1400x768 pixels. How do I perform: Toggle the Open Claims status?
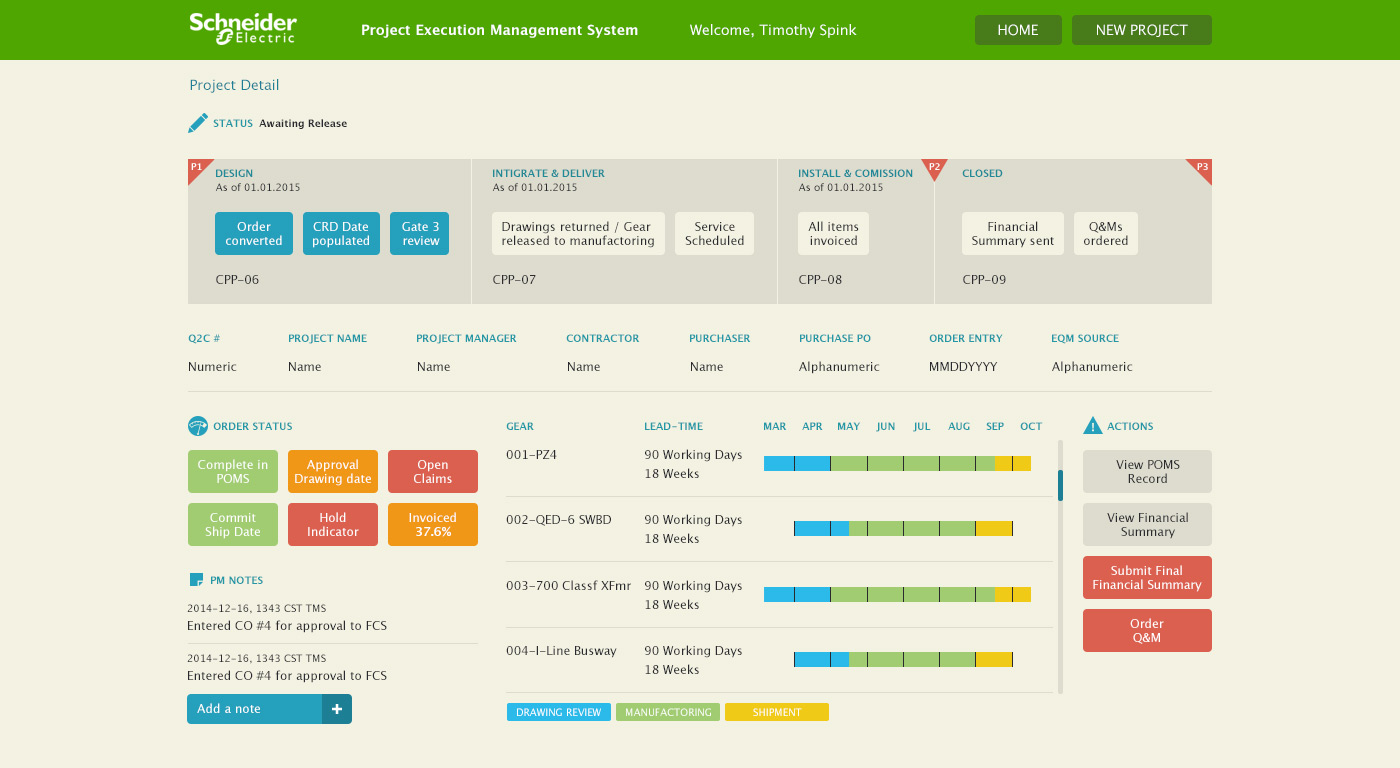pos(432,471)
